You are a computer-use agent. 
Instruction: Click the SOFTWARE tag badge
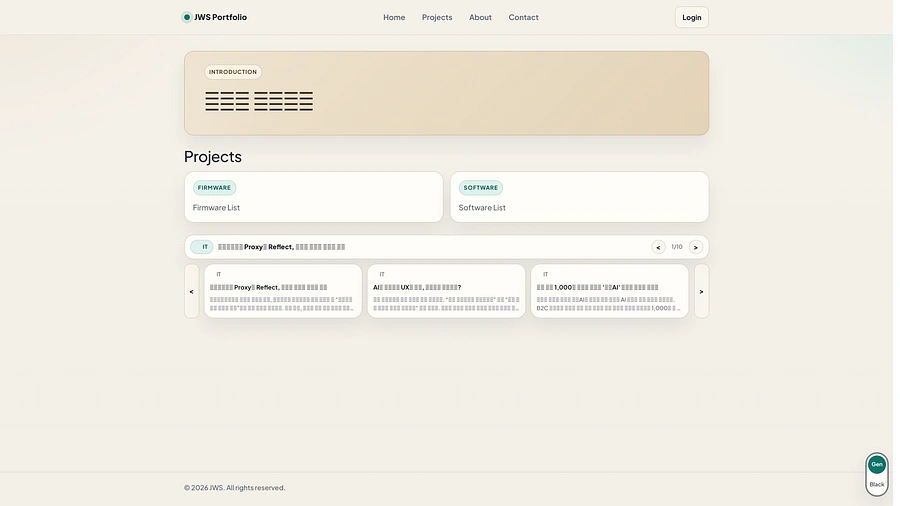coord(480,187)
